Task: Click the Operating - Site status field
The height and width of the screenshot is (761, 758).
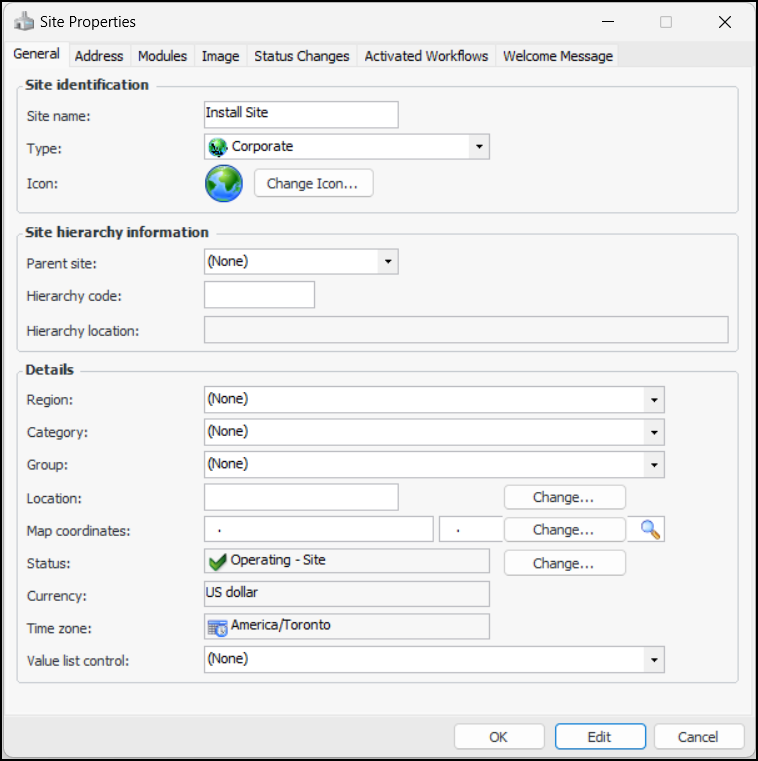Action: 347,562
